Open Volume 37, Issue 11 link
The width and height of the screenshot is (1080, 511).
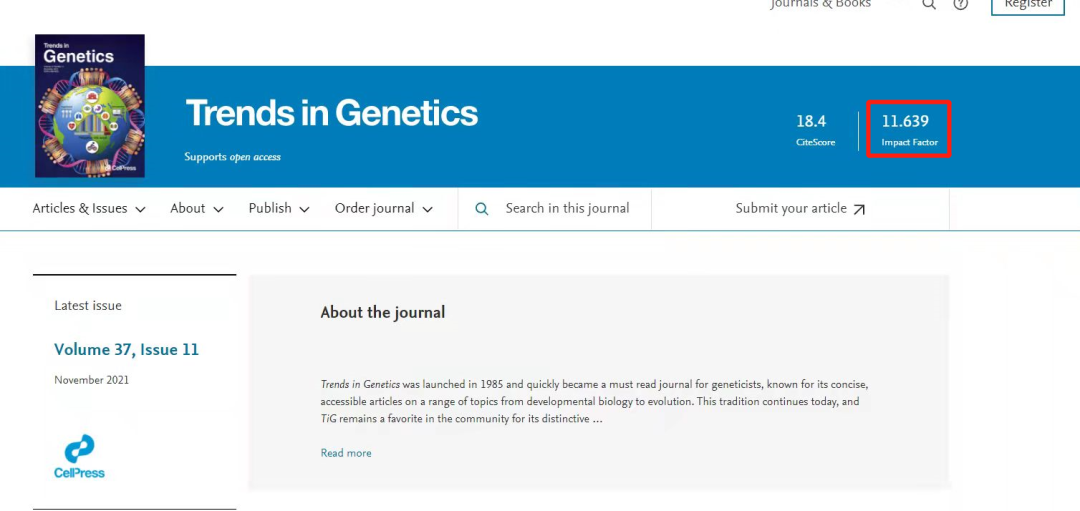[x=126, y=350]
